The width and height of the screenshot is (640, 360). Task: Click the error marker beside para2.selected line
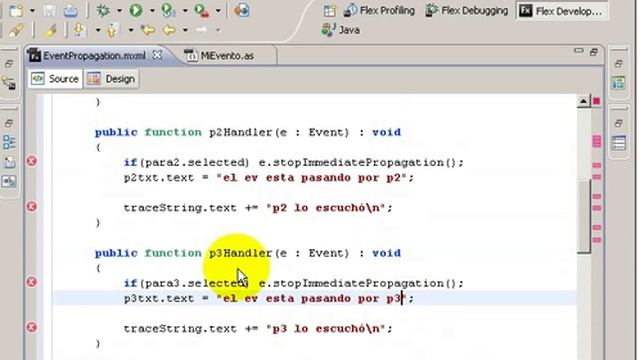coord(31,161)
